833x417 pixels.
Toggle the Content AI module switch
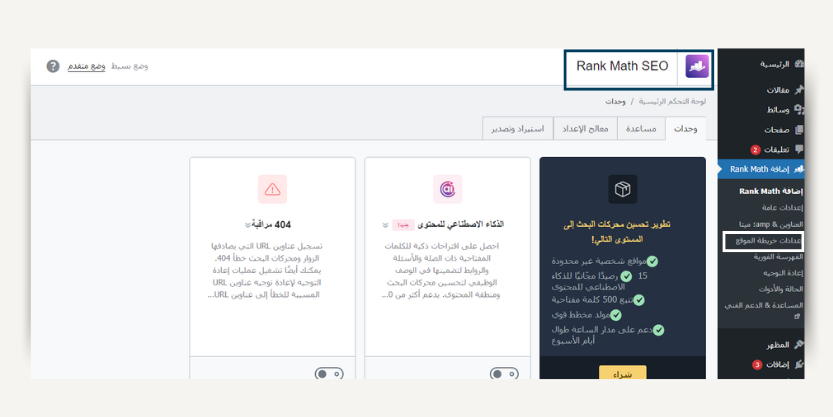pyautogui.click(x=504, y=373)
